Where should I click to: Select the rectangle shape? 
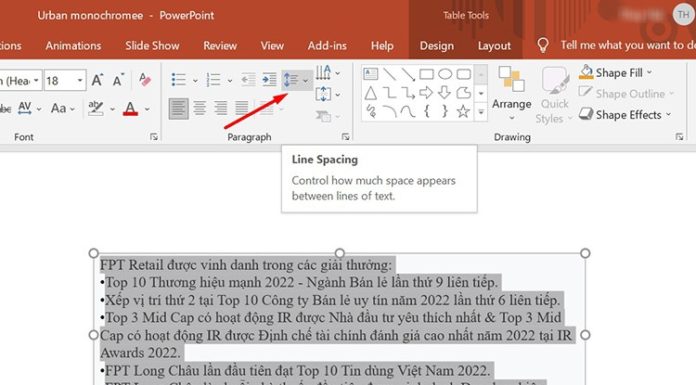point(427,74)
